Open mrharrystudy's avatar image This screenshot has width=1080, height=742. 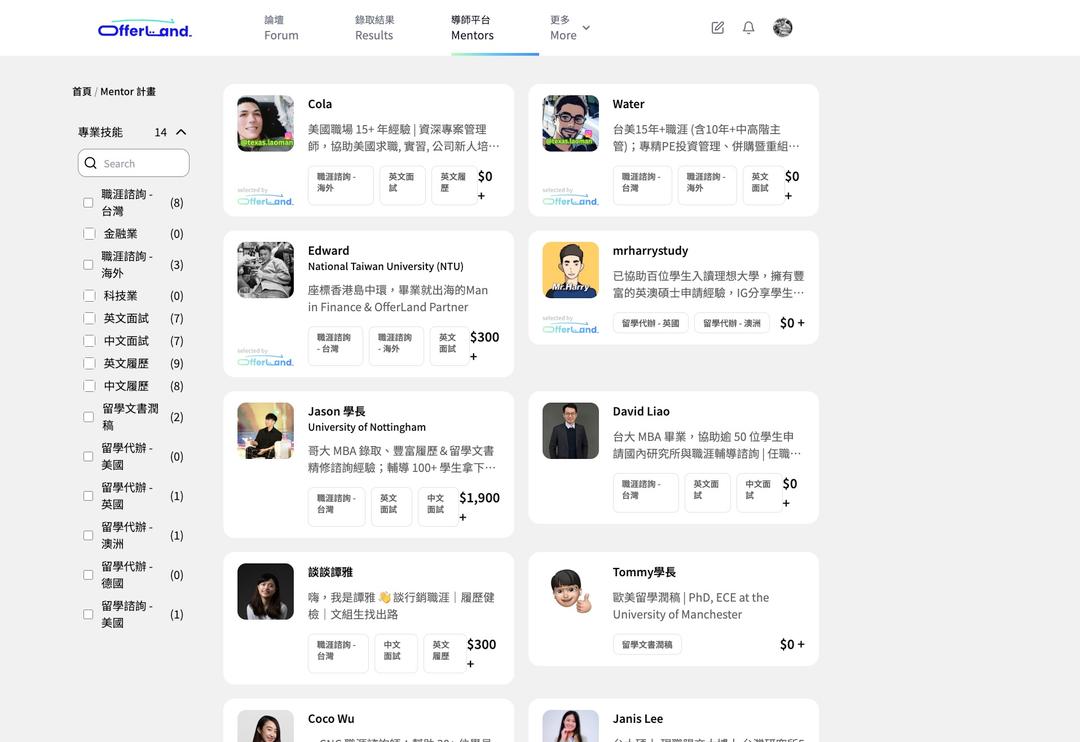coord(570,270)
